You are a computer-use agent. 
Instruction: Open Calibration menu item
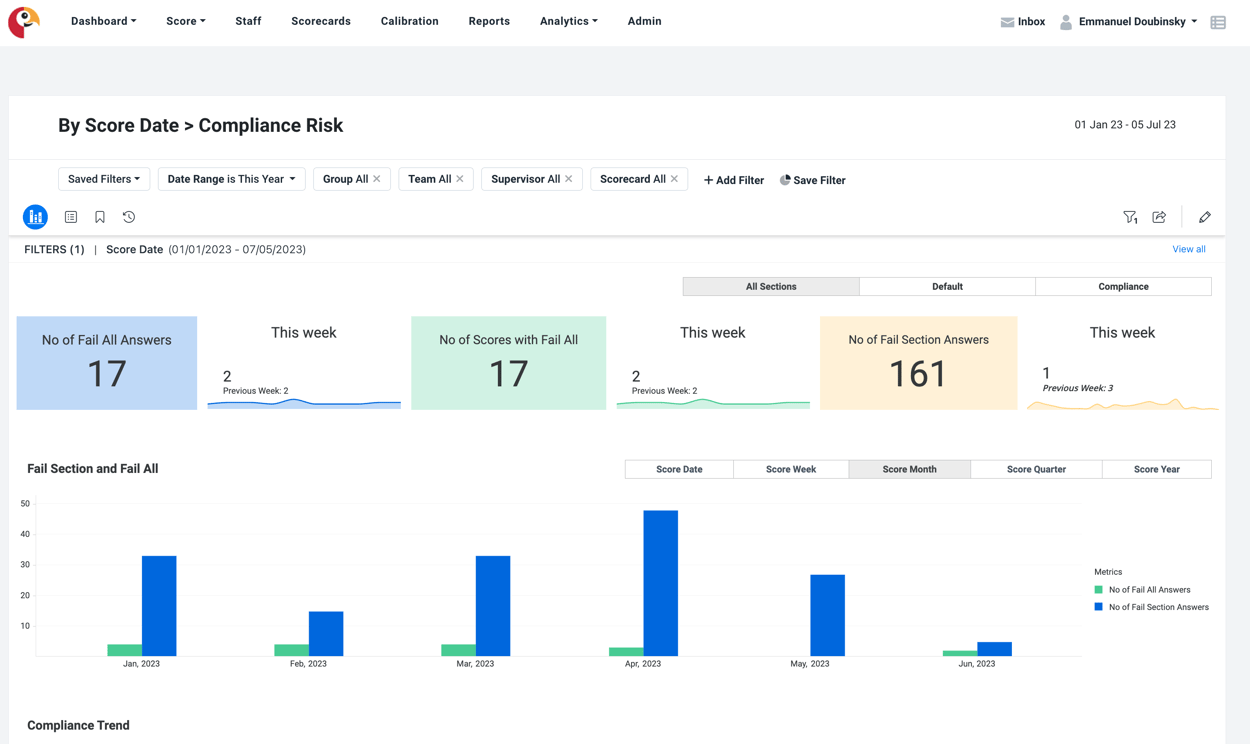pos(409,21)
